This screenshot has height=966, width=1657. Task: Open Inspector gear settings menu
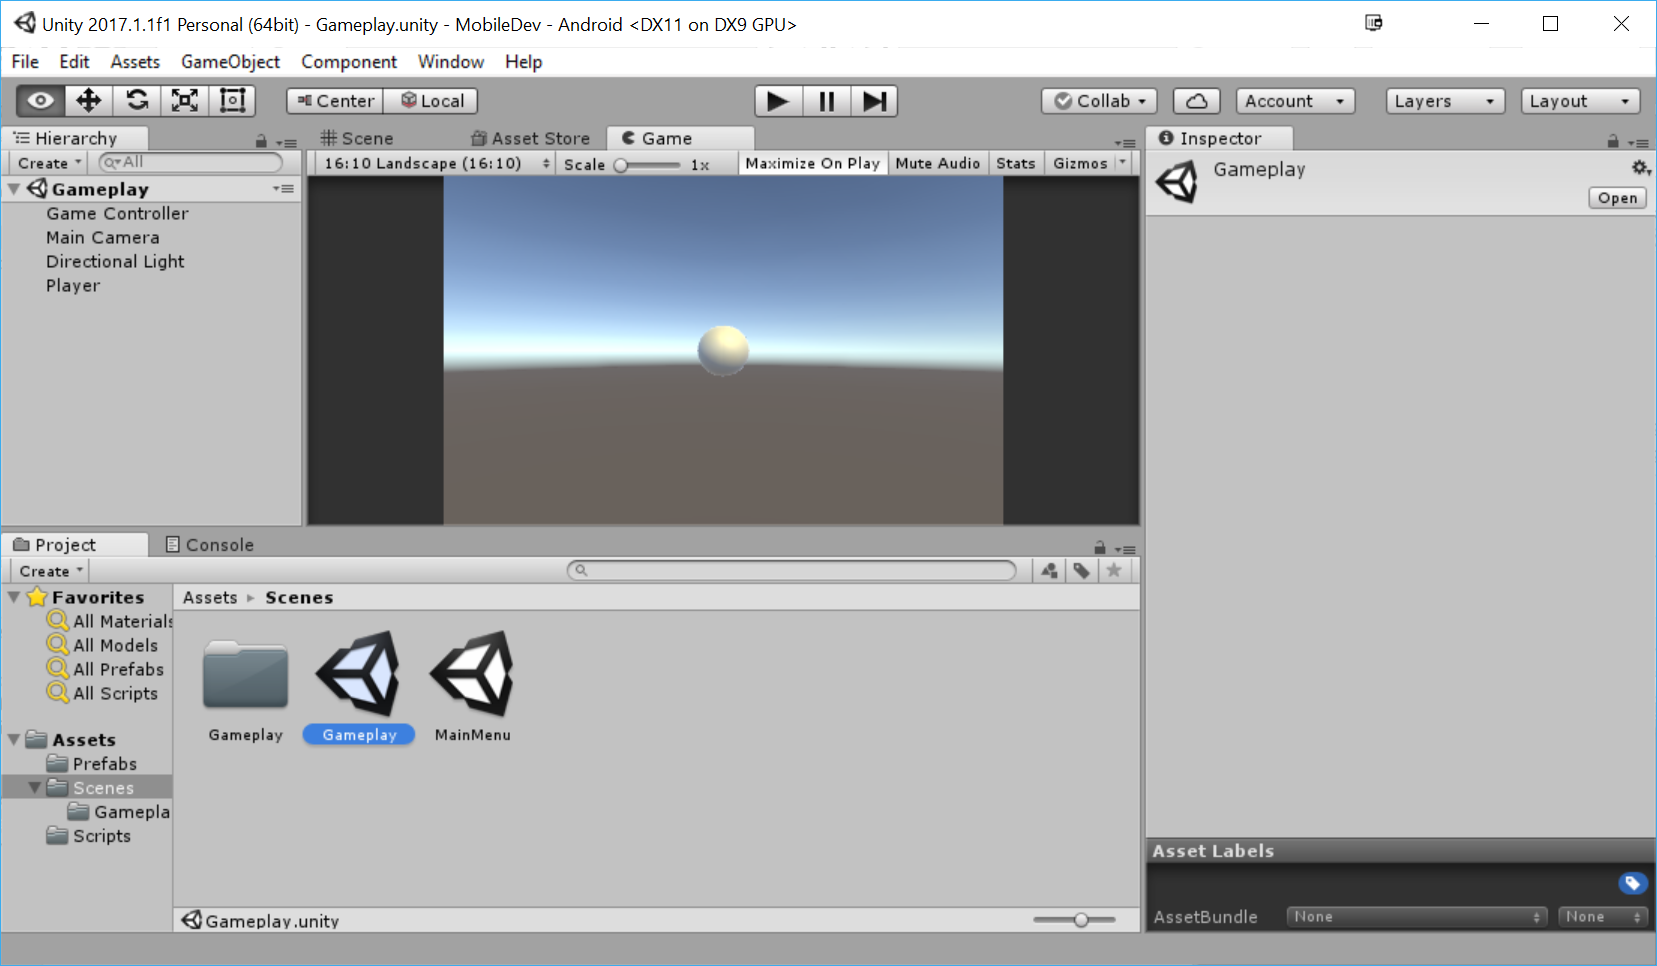(1640, 168)
